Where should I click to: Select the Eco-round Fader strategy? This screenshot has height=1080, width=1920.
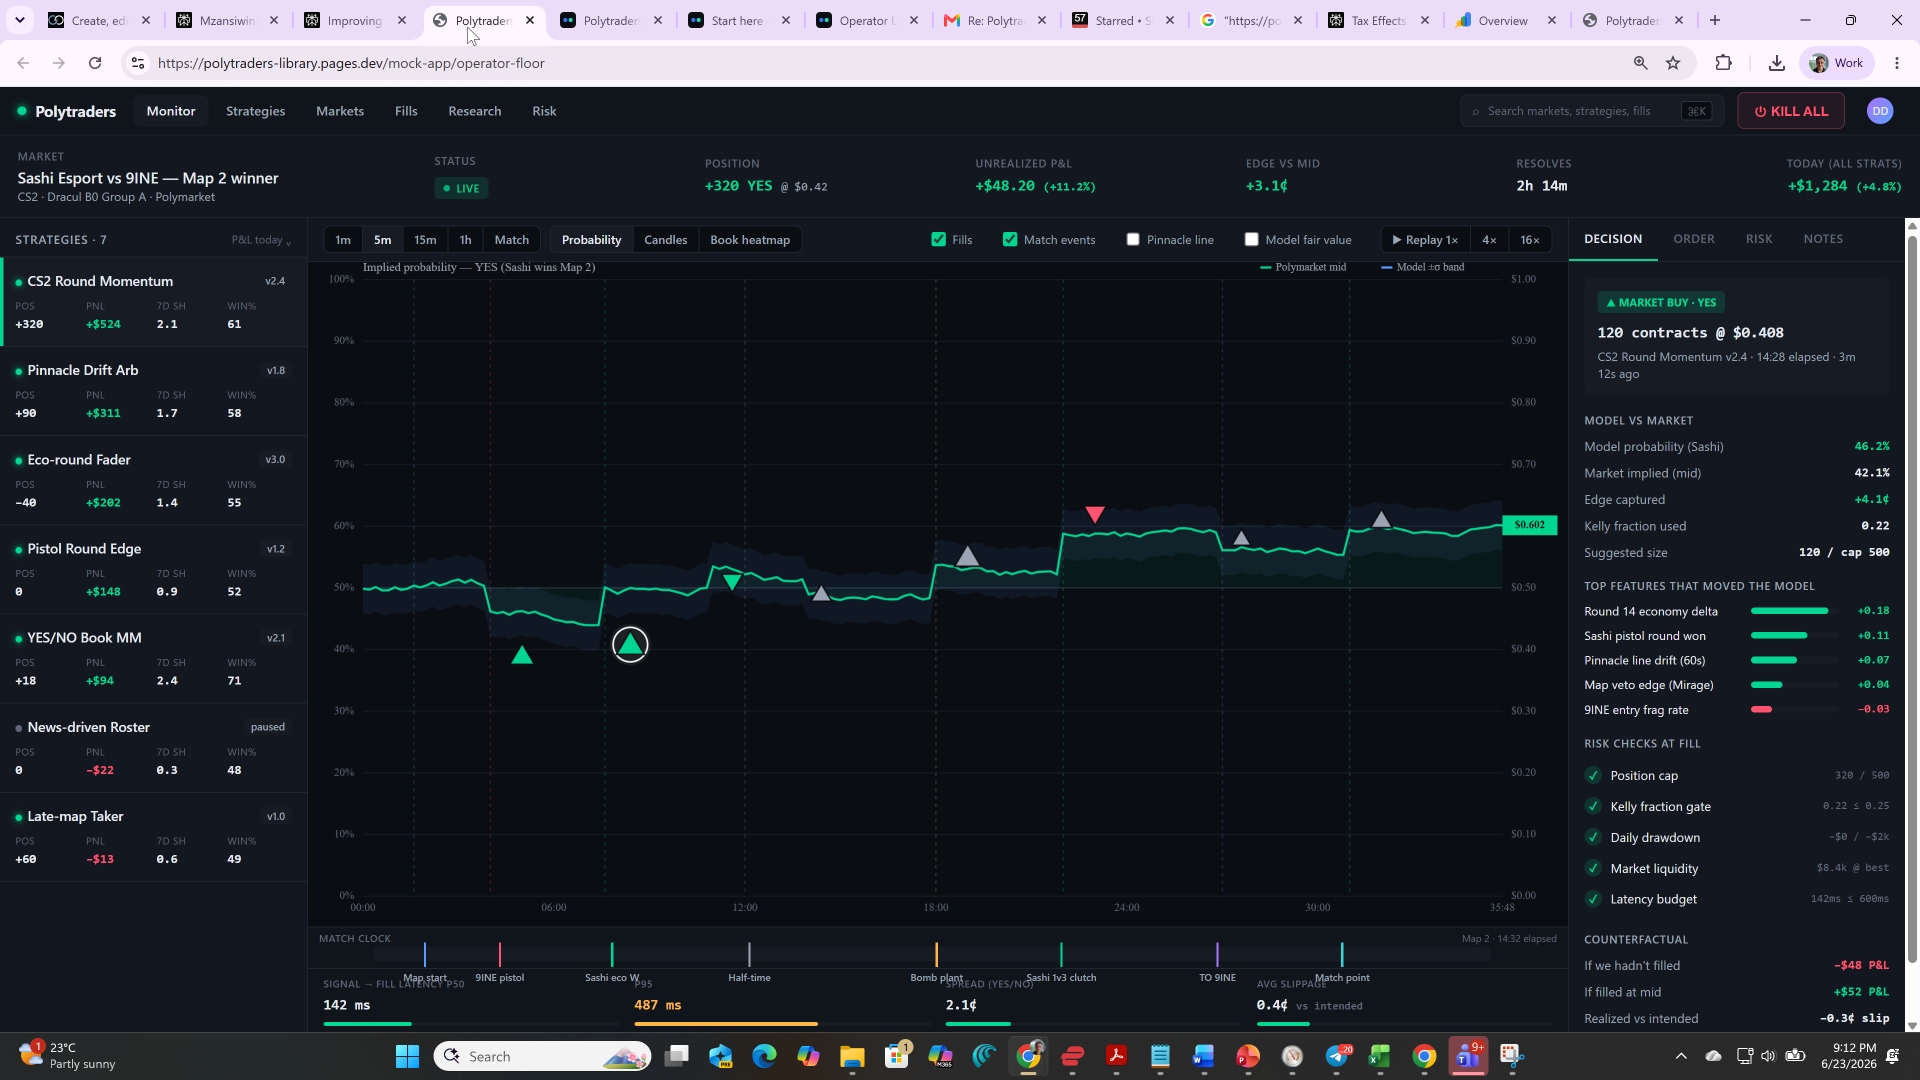point(154,480)
